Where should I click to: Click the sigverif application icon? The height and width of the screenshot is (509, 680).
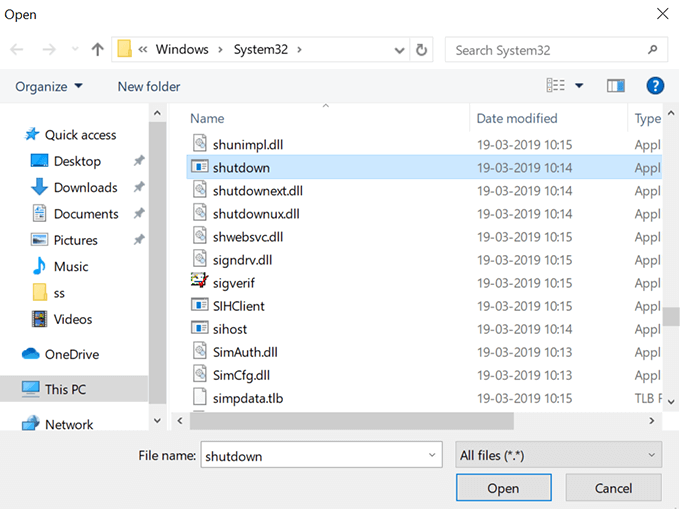click(x=199, y=281)
